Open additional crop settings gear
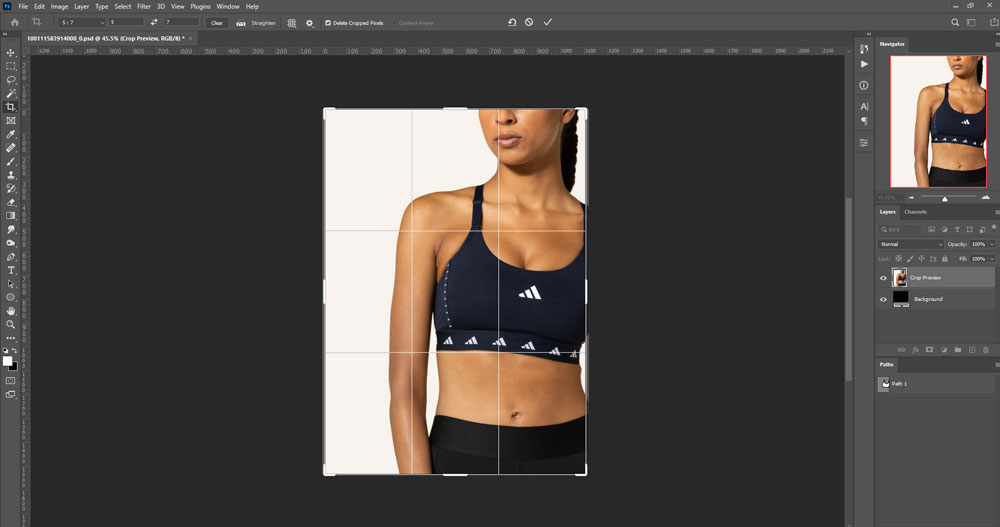Image resolution: width=1000 pixels, height=527 pixels. (309, 23)
